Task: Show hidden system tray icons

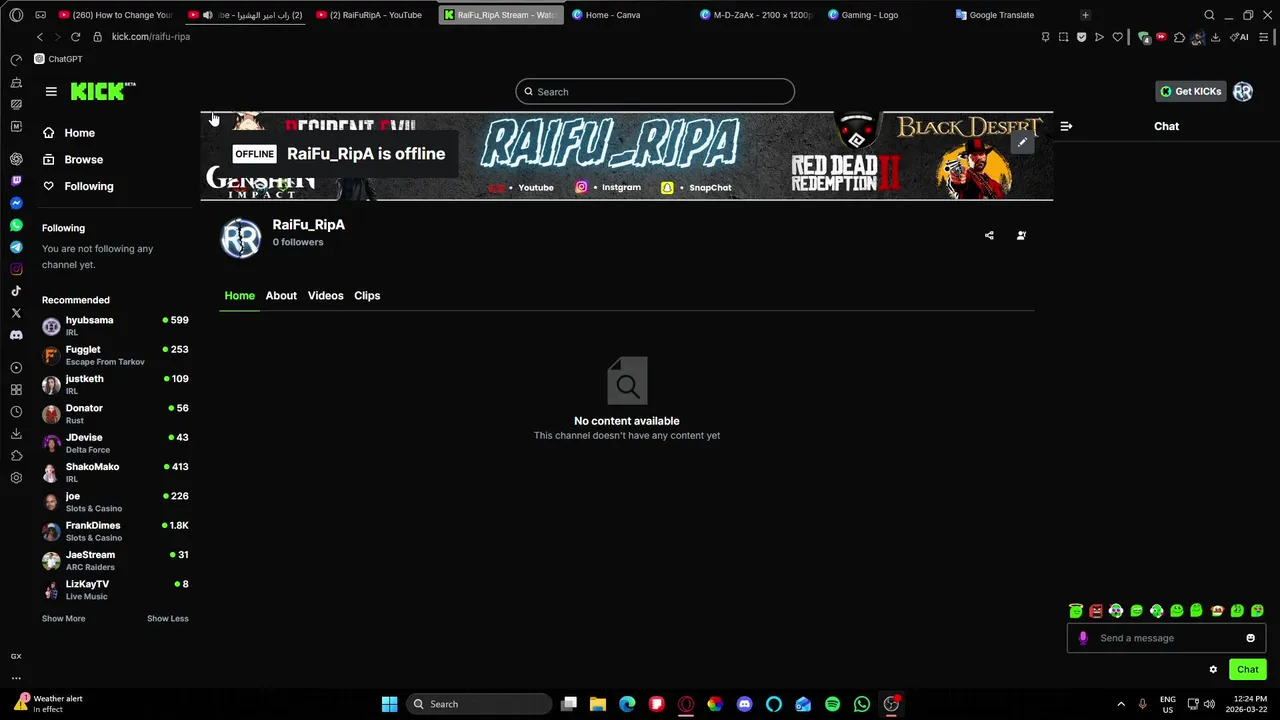Action: click(1120, 704)
